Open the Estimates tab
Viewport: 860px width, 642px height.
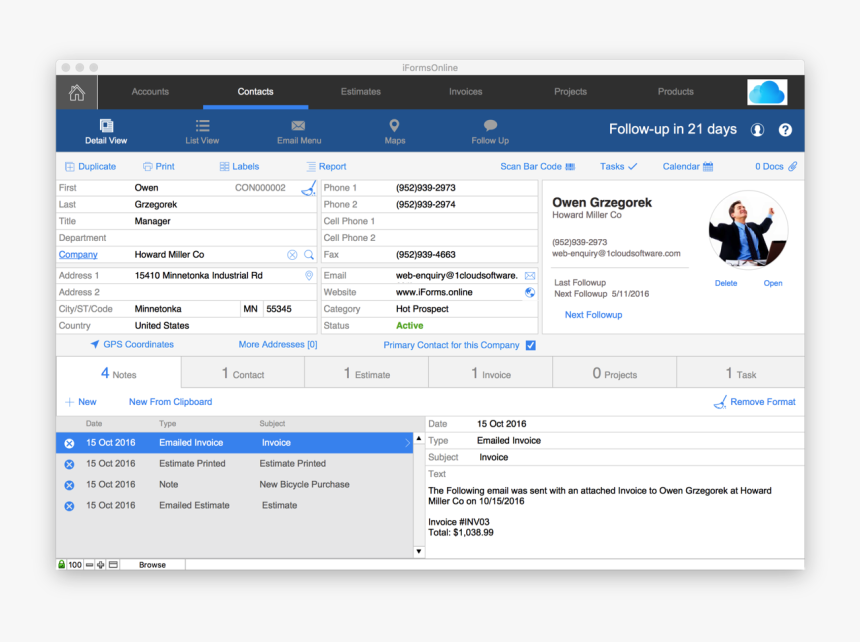coord(360,92)
